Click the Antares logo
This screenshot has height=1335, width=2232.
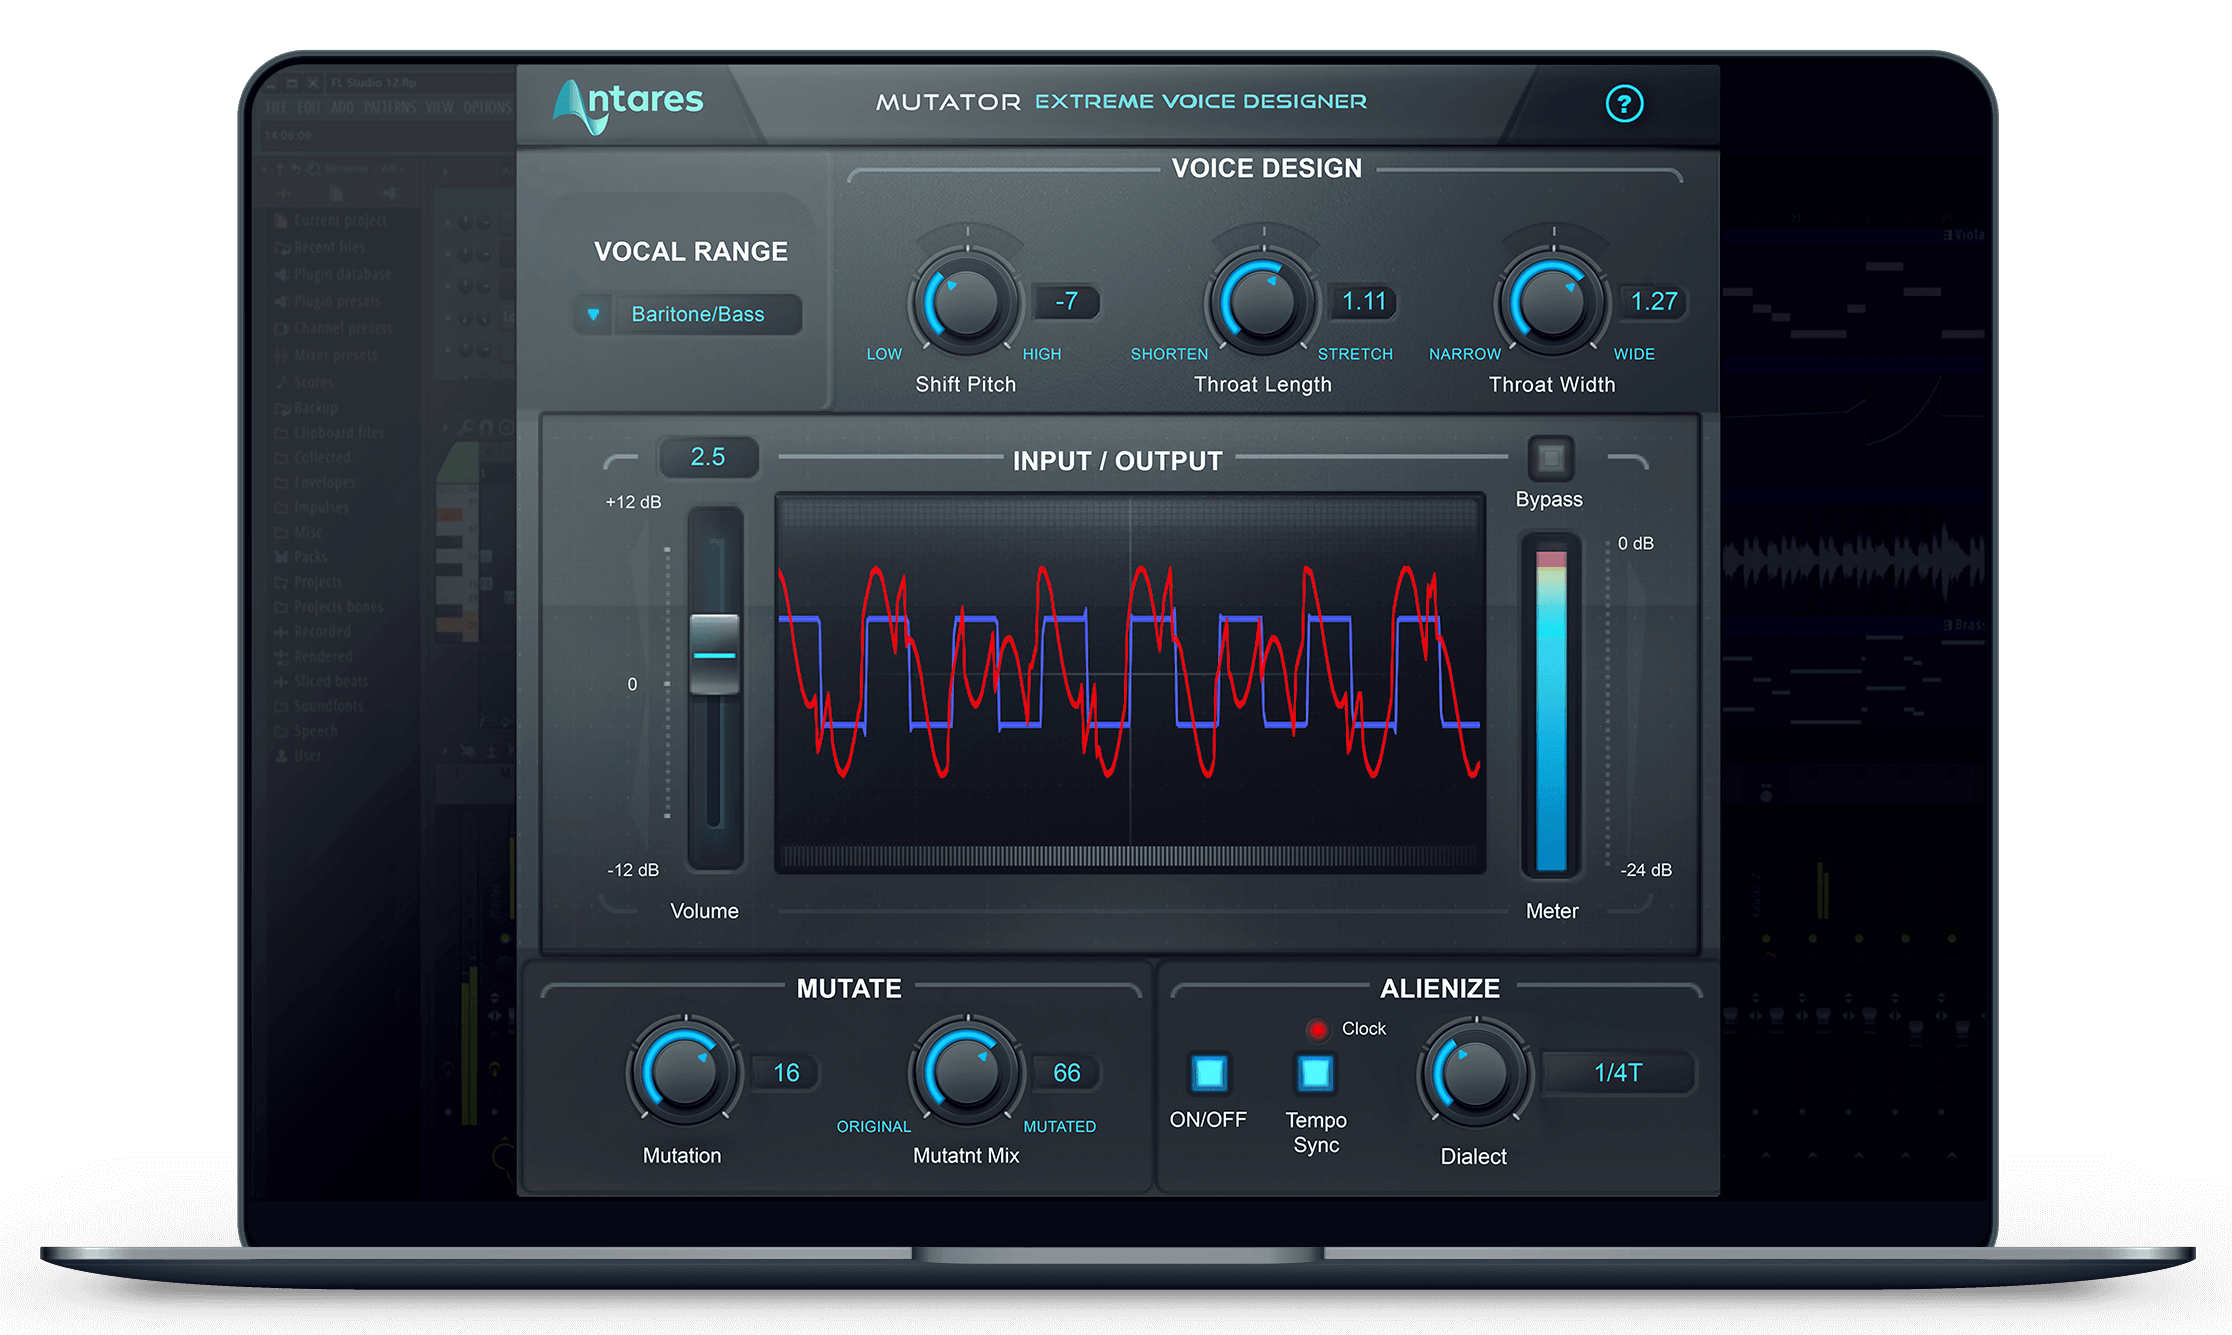point(629,104)
